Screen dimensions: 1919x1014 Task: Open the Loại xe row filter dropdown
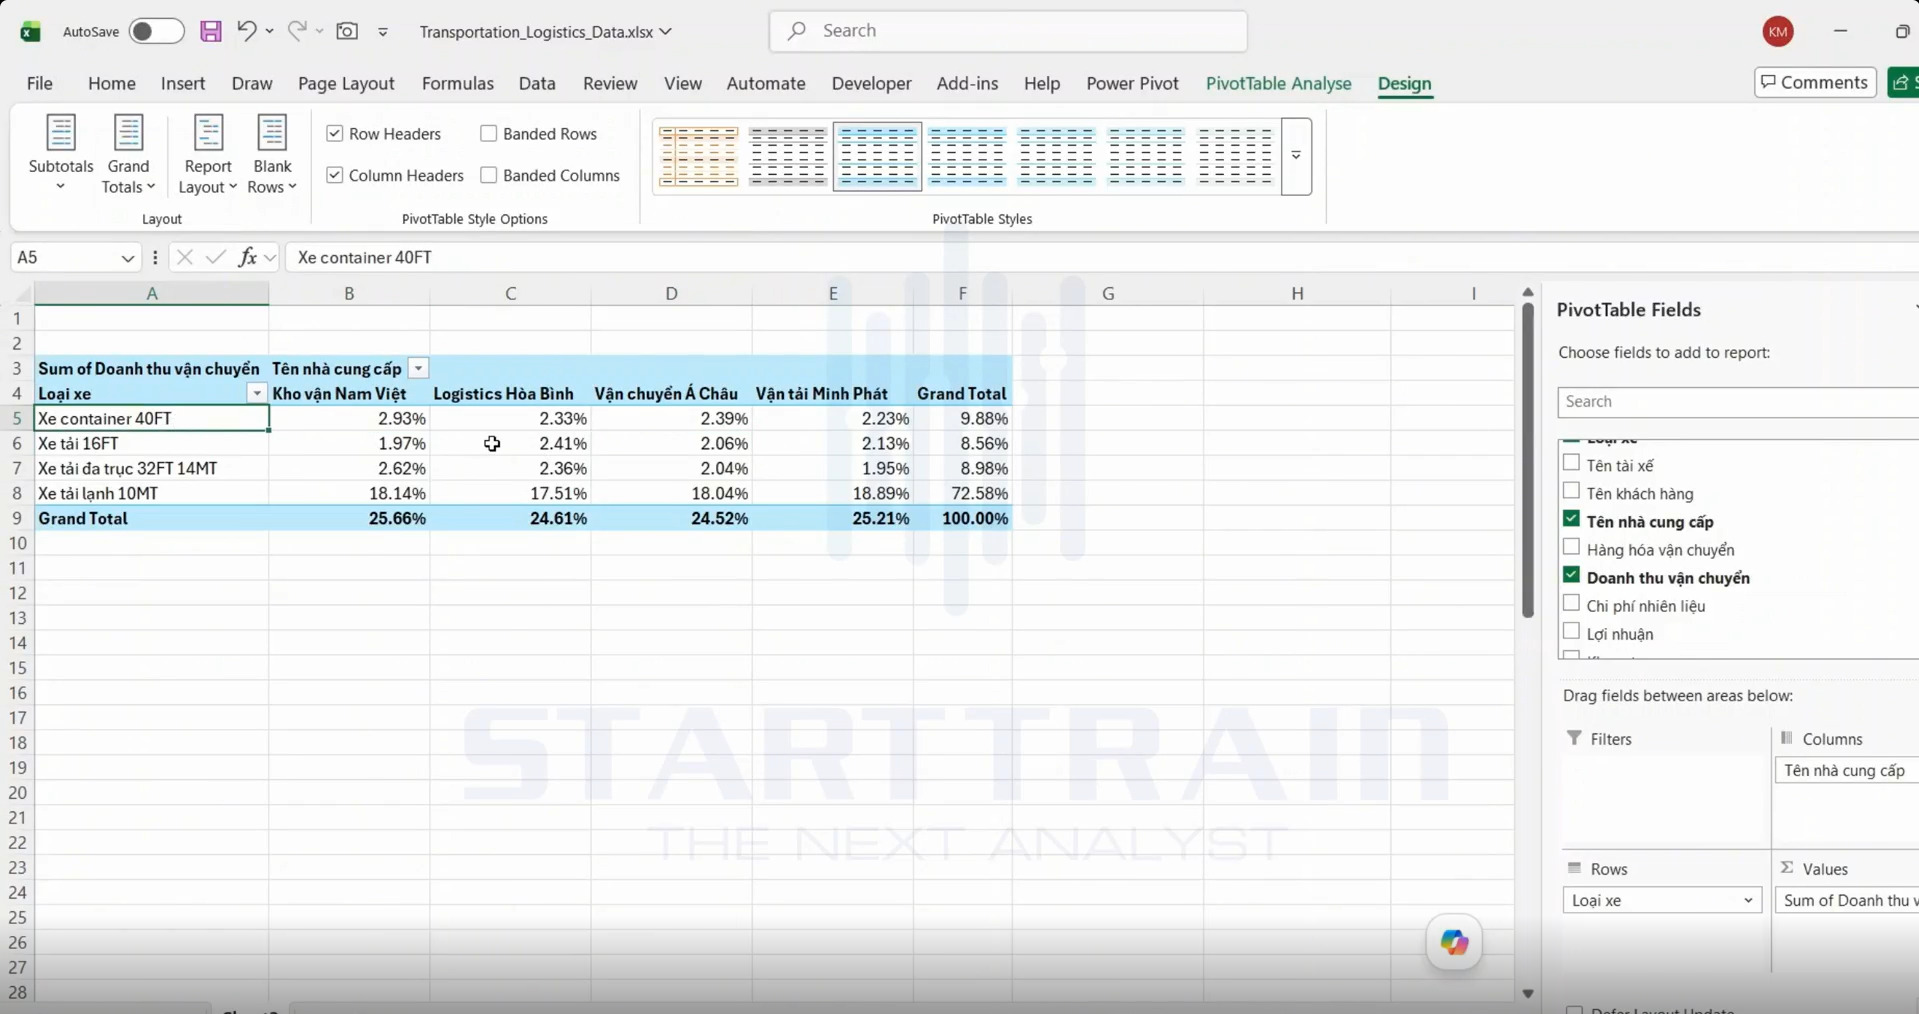click(x=257, y=393)
